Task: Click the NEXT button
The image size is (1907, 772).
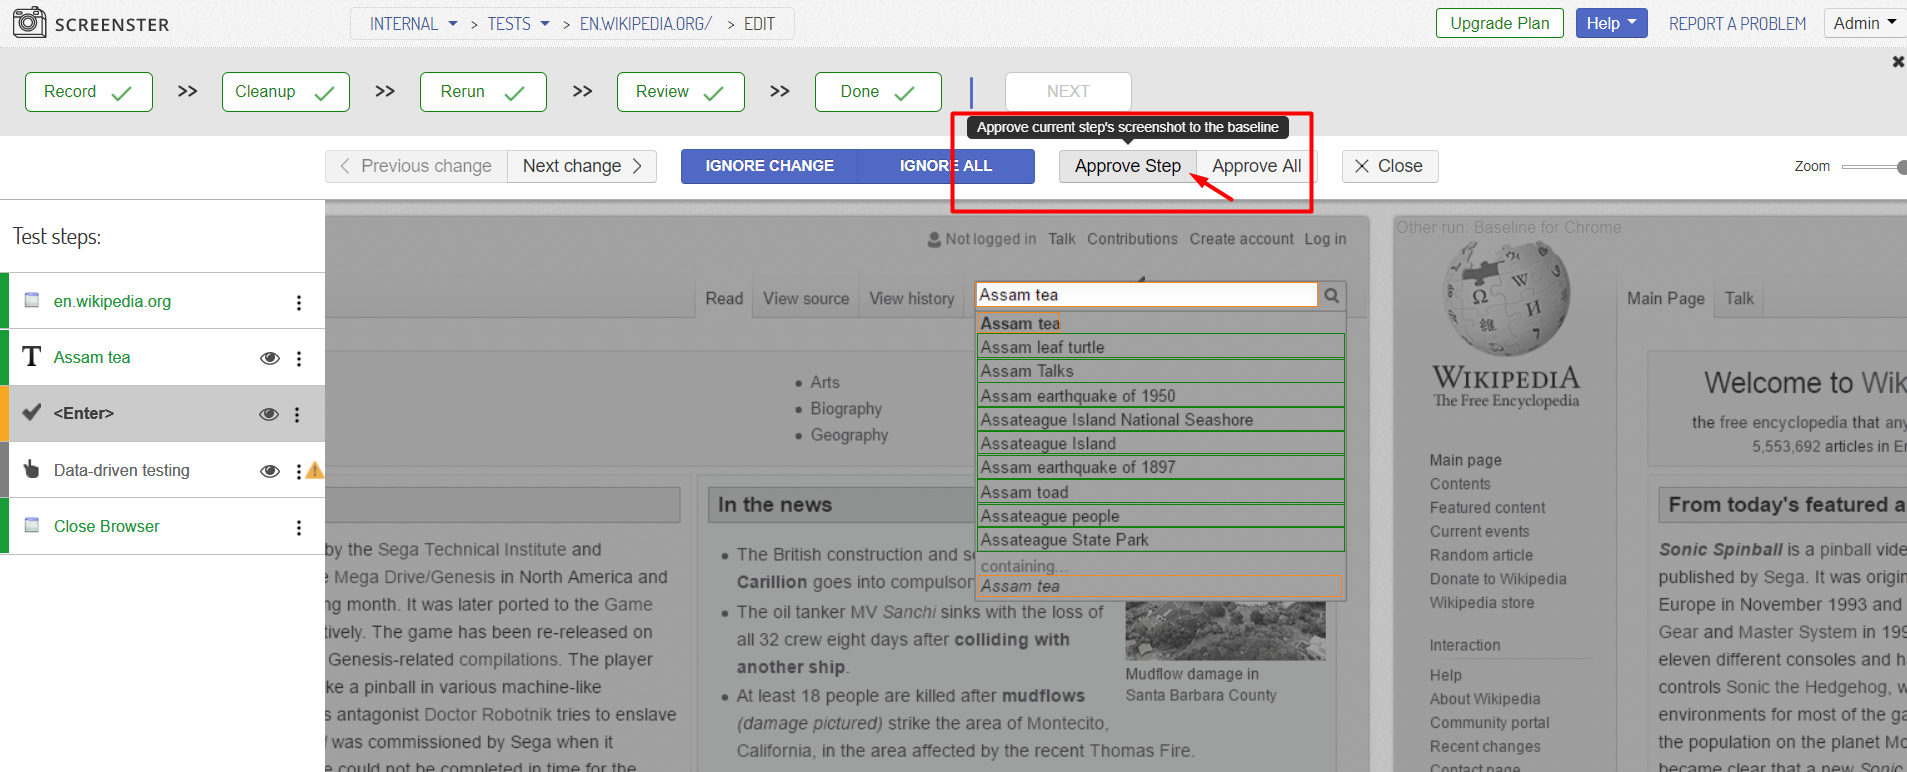Action: click(x=1068, y=92)
